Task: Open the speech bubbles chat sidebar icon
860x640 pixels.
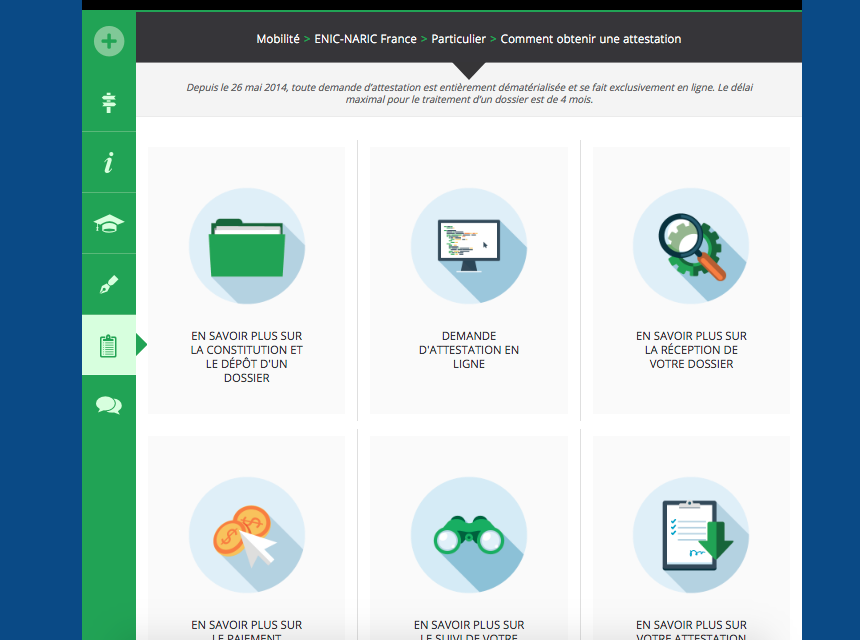Action: click(109, 405)
